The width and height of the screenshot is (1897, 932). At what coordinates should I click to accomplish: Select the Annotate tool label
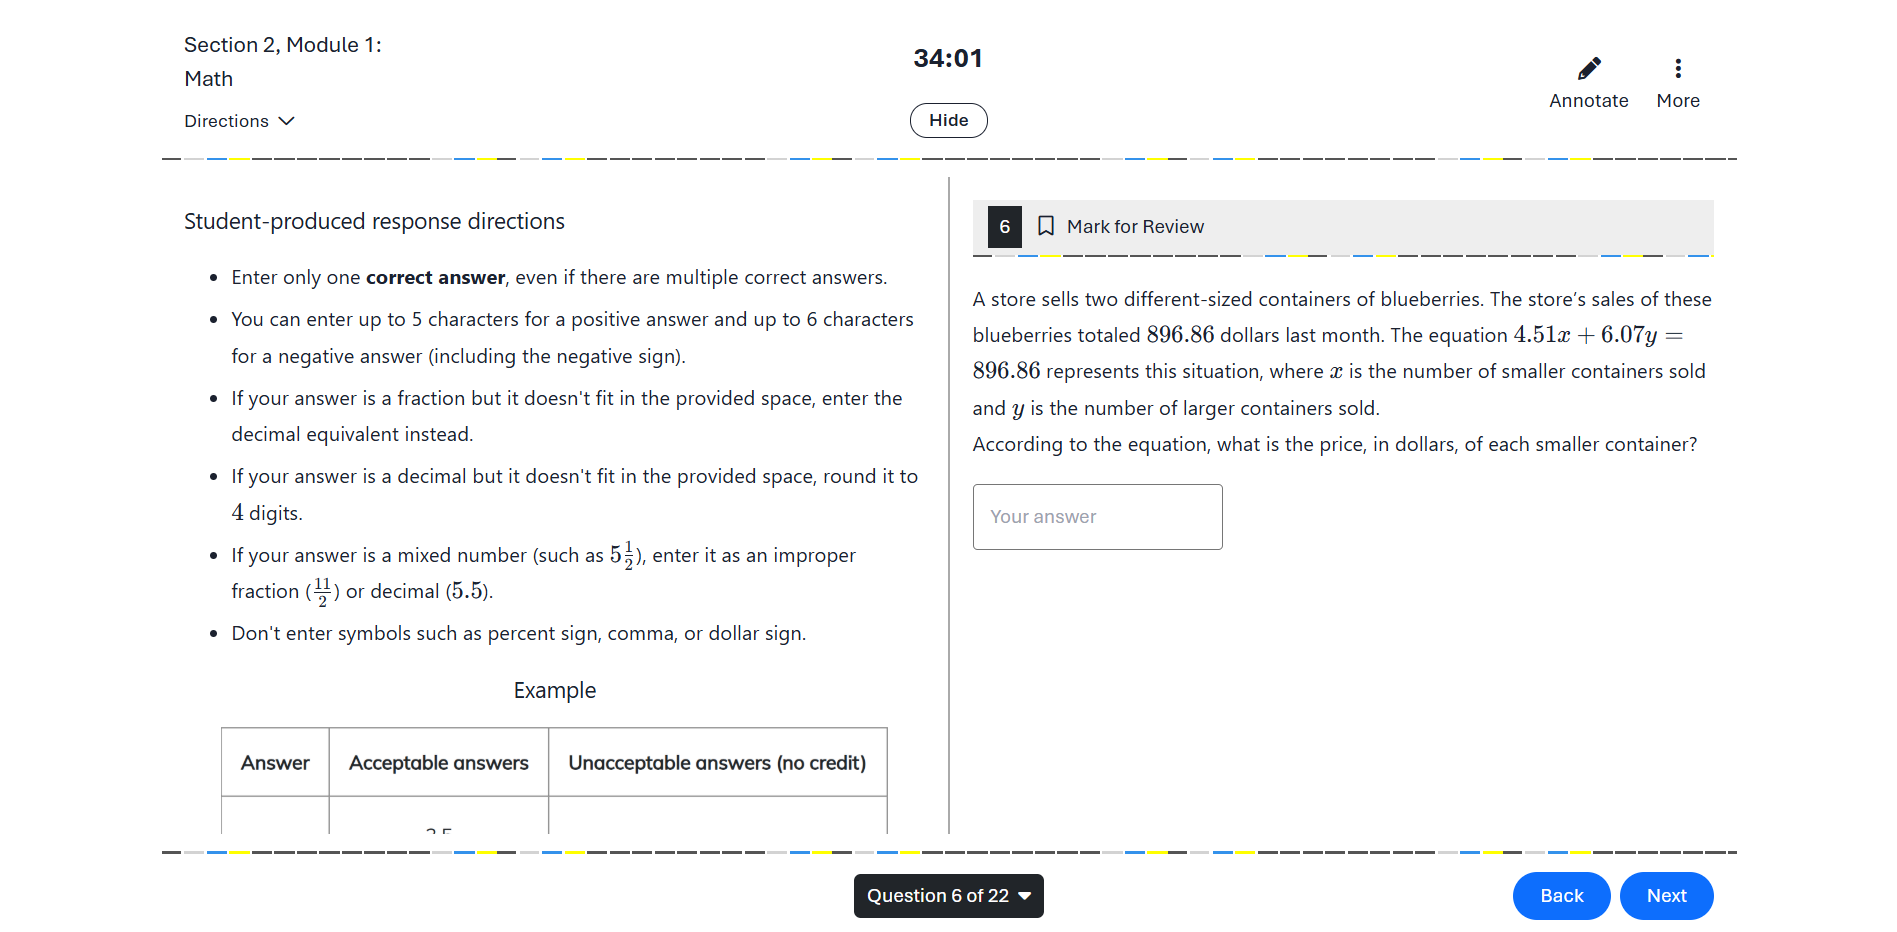click(1589, 101)
